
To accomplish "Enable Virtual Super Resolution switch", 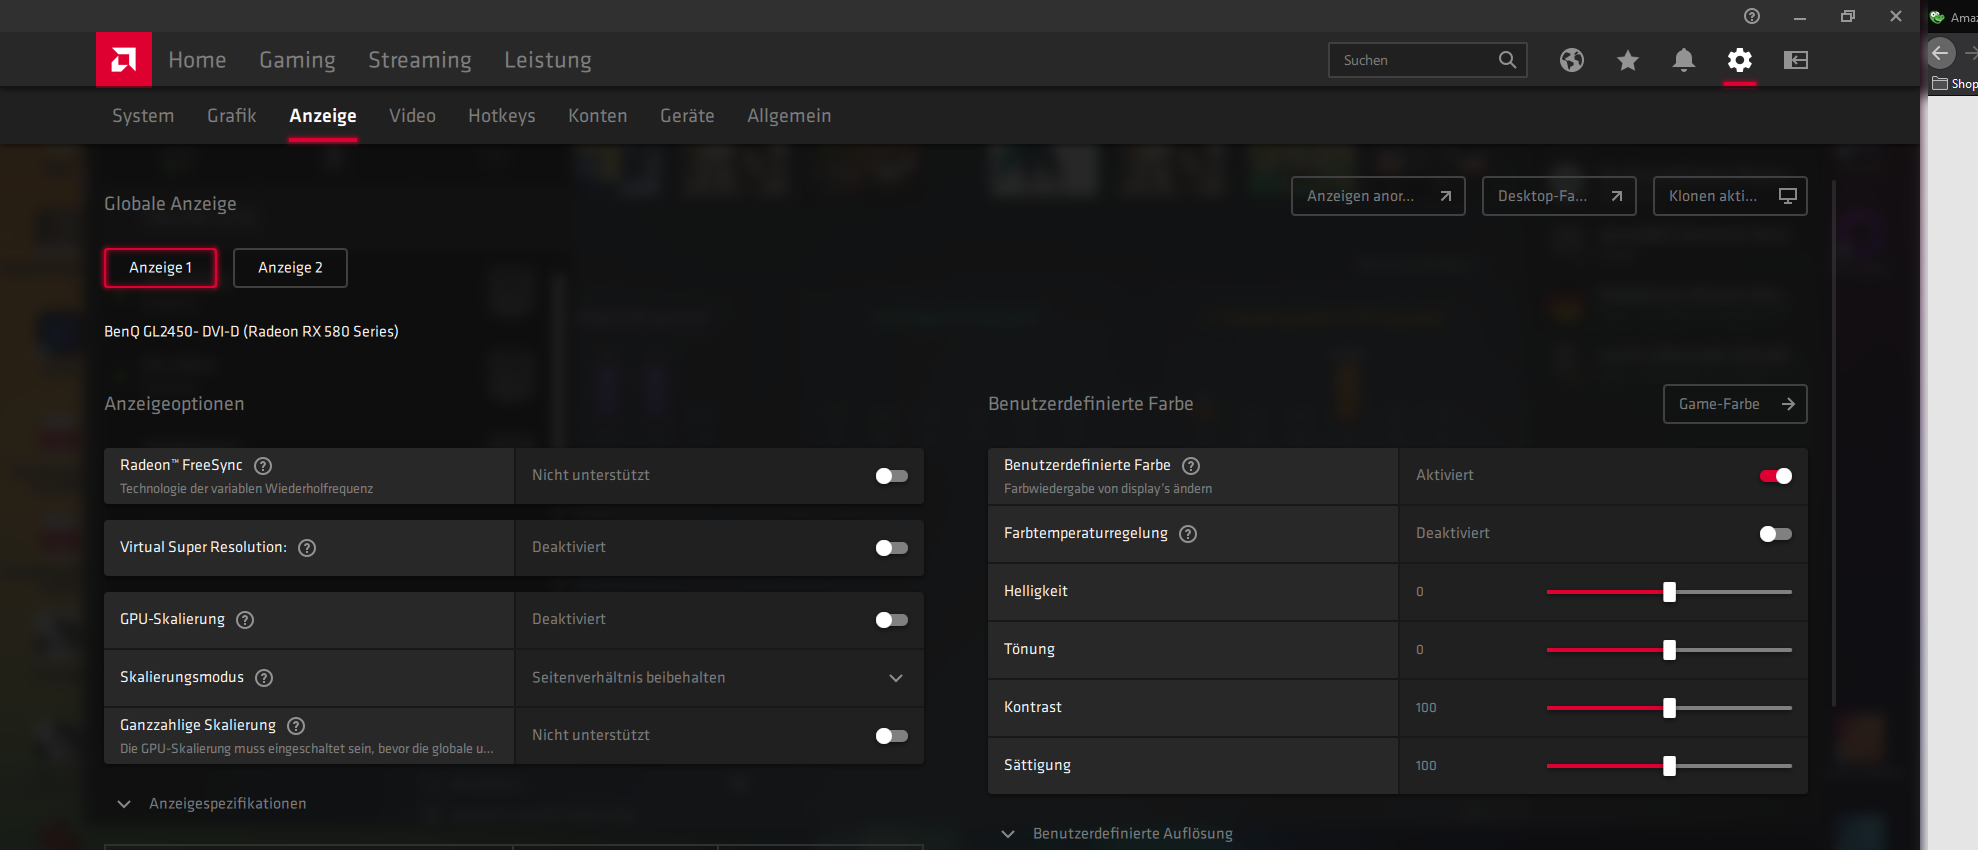I will (x=891, y=548).
